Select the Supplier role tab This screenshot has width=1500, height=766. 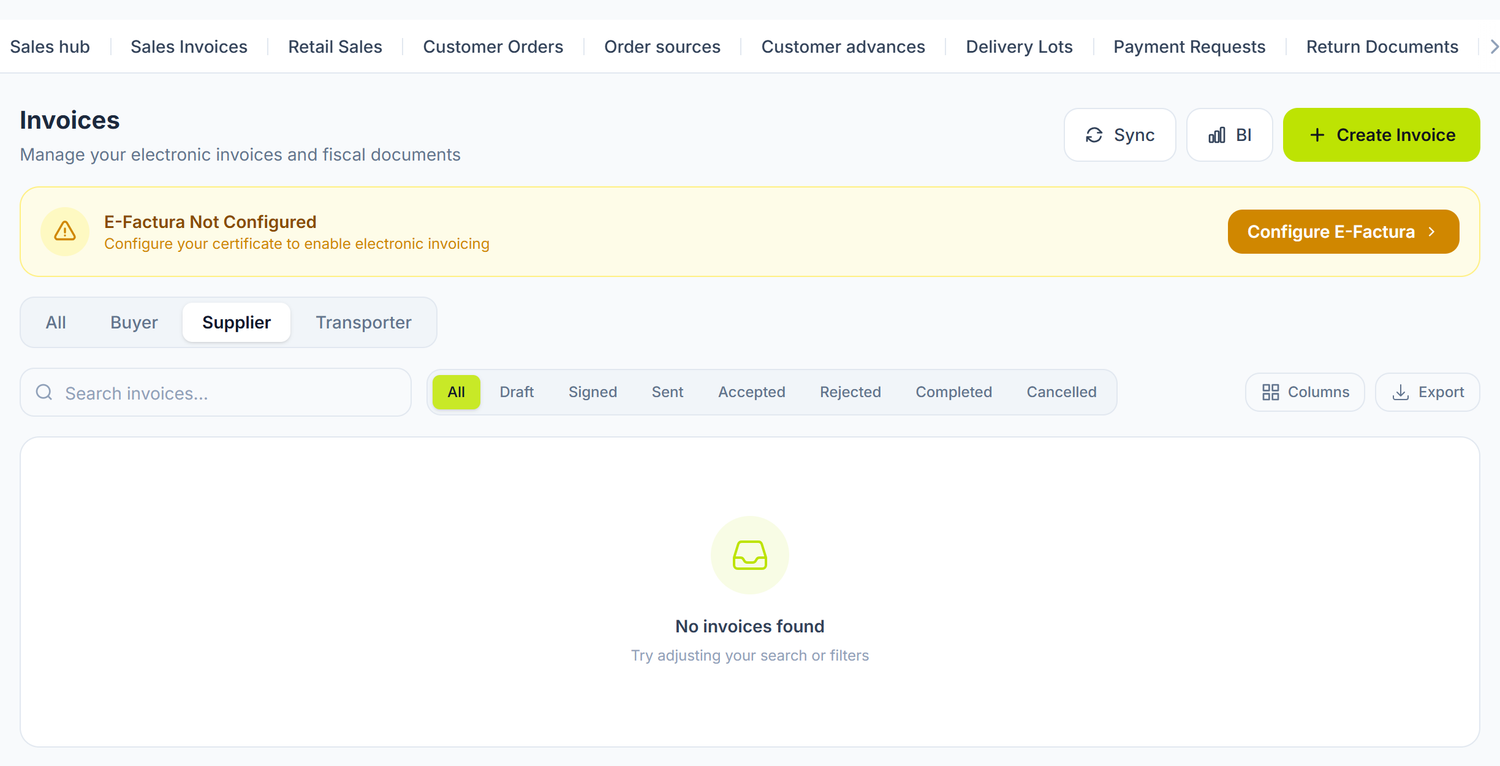pos(236,322)
